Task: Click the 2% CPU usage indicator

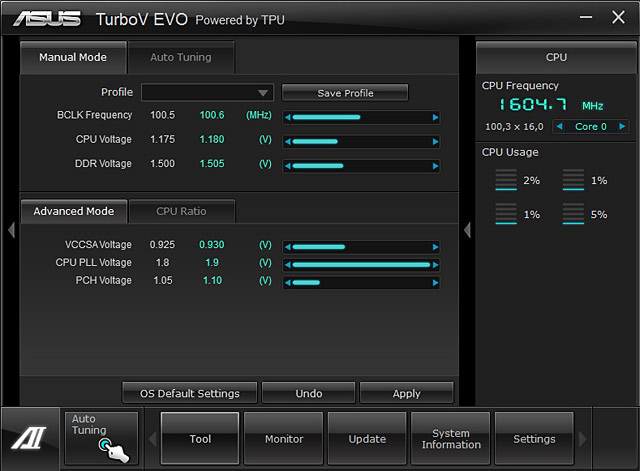Action: 518,180
